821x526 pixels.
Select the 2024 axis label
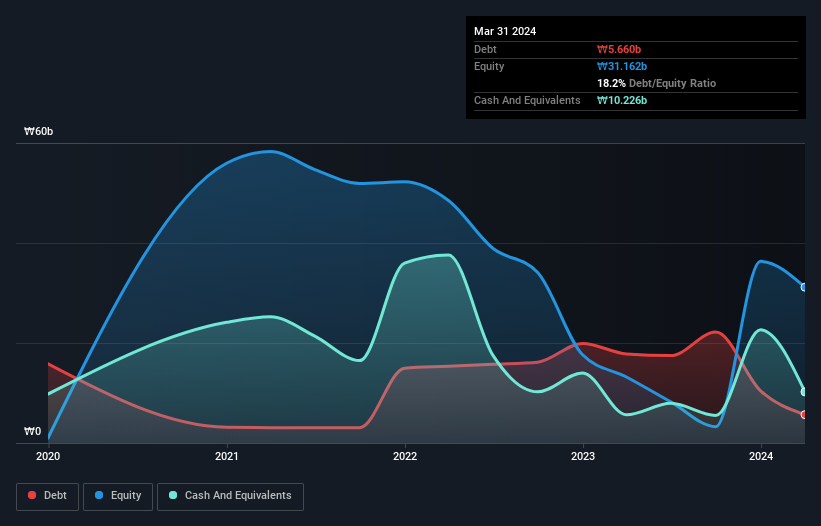coord(761,456)
